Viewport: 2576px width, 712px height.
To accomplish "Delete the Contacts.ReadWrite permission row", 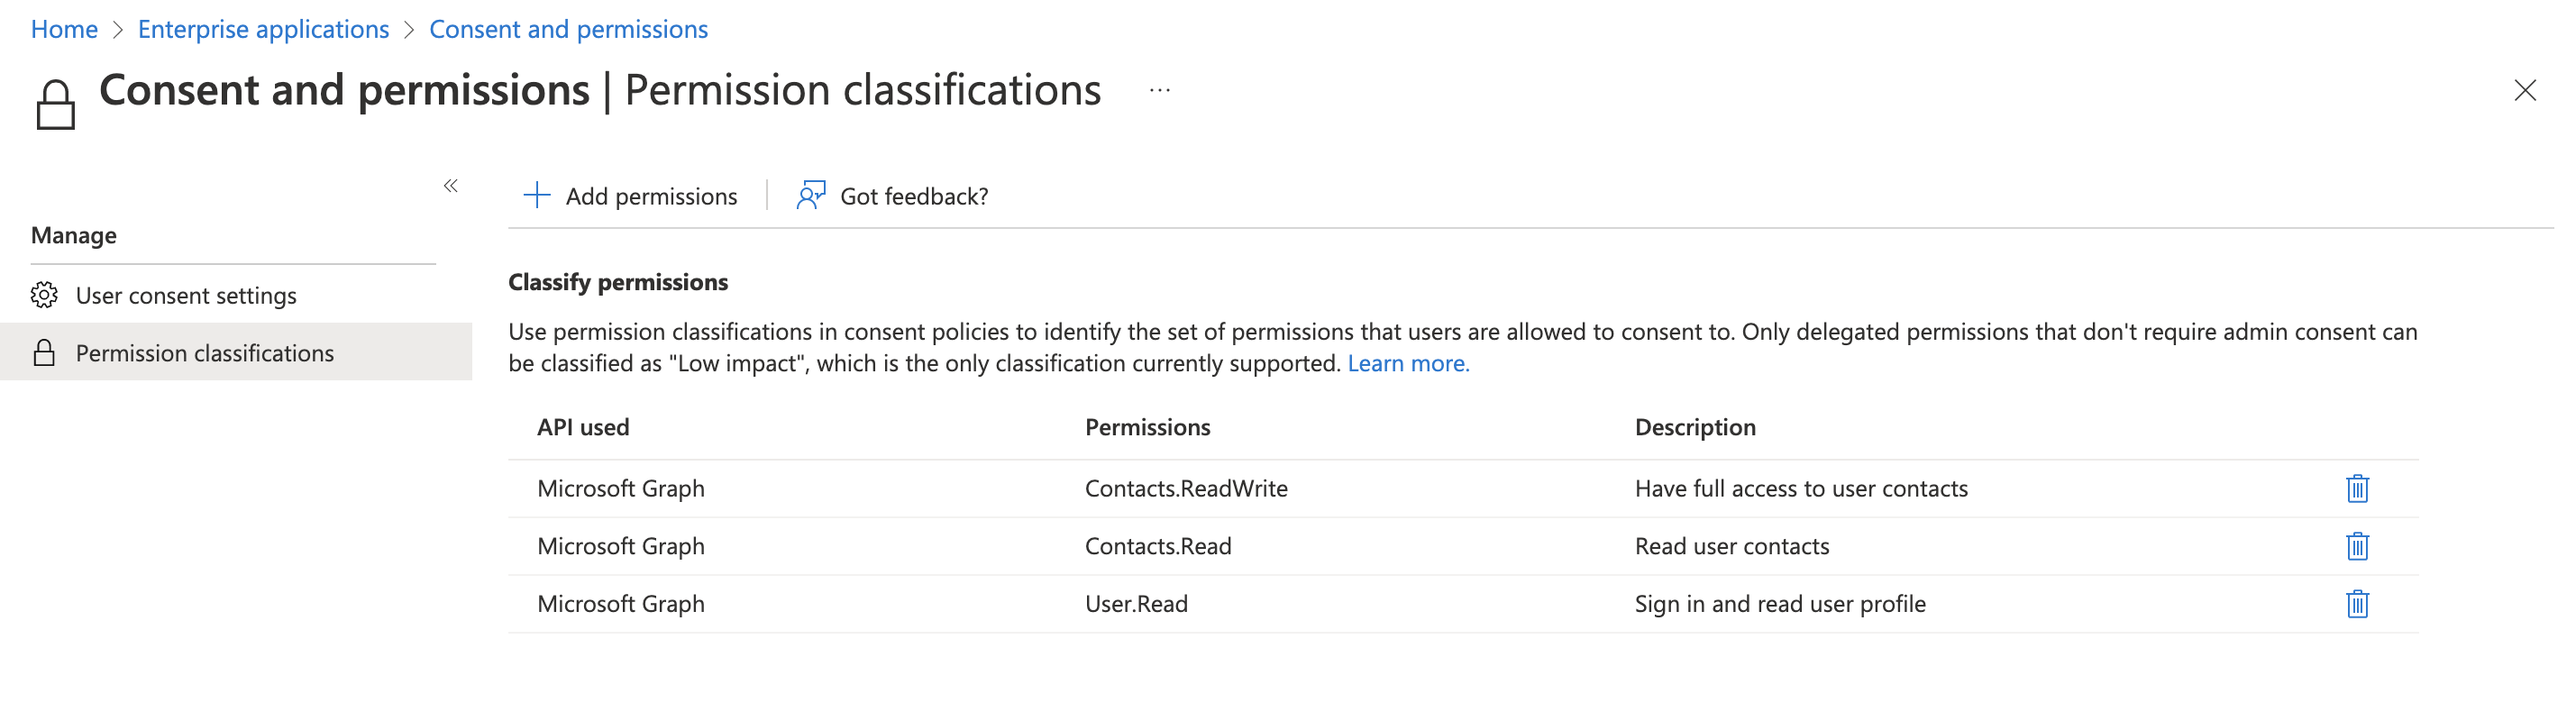I will (x=2356, y=488).
